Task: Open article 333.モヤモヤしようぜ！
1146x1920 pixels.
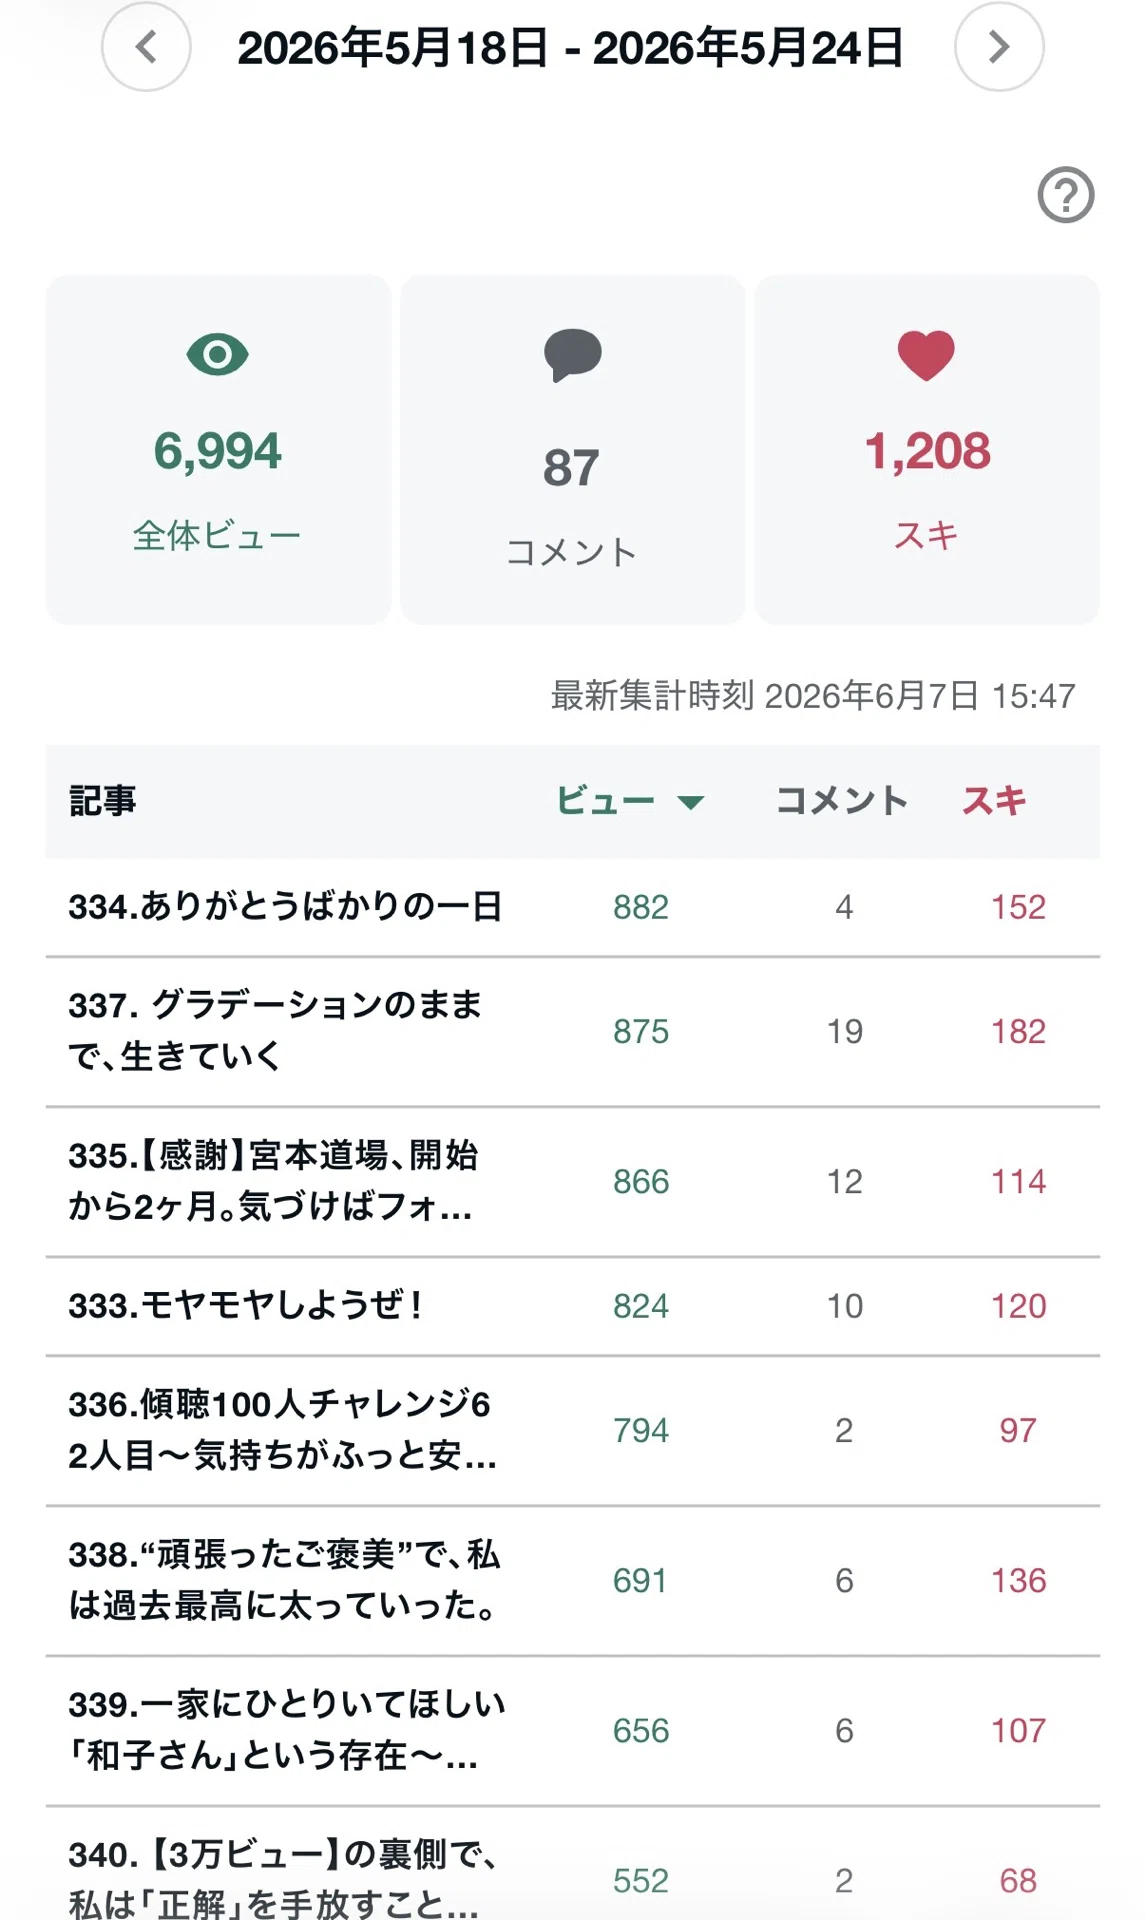Action: 246,1306
